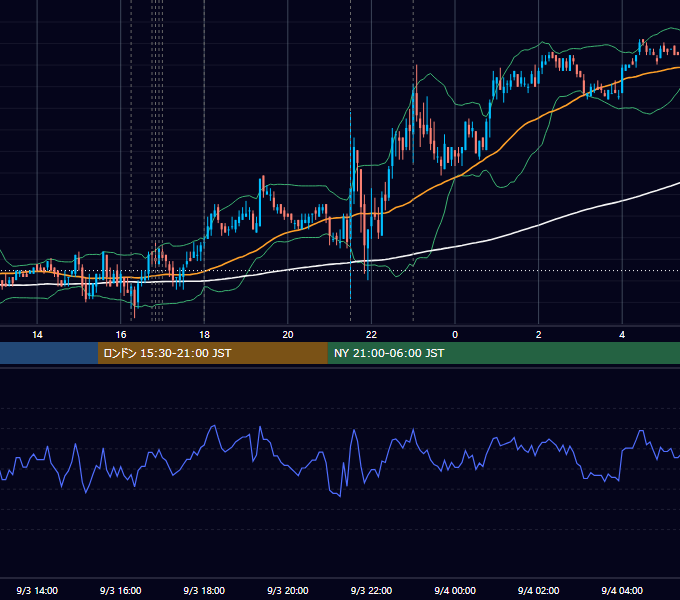The width and height of the screenshot is (680, 600).
Task: Click the cyan dashed vertical marker before 22
Action: click(x=350, y=206)
